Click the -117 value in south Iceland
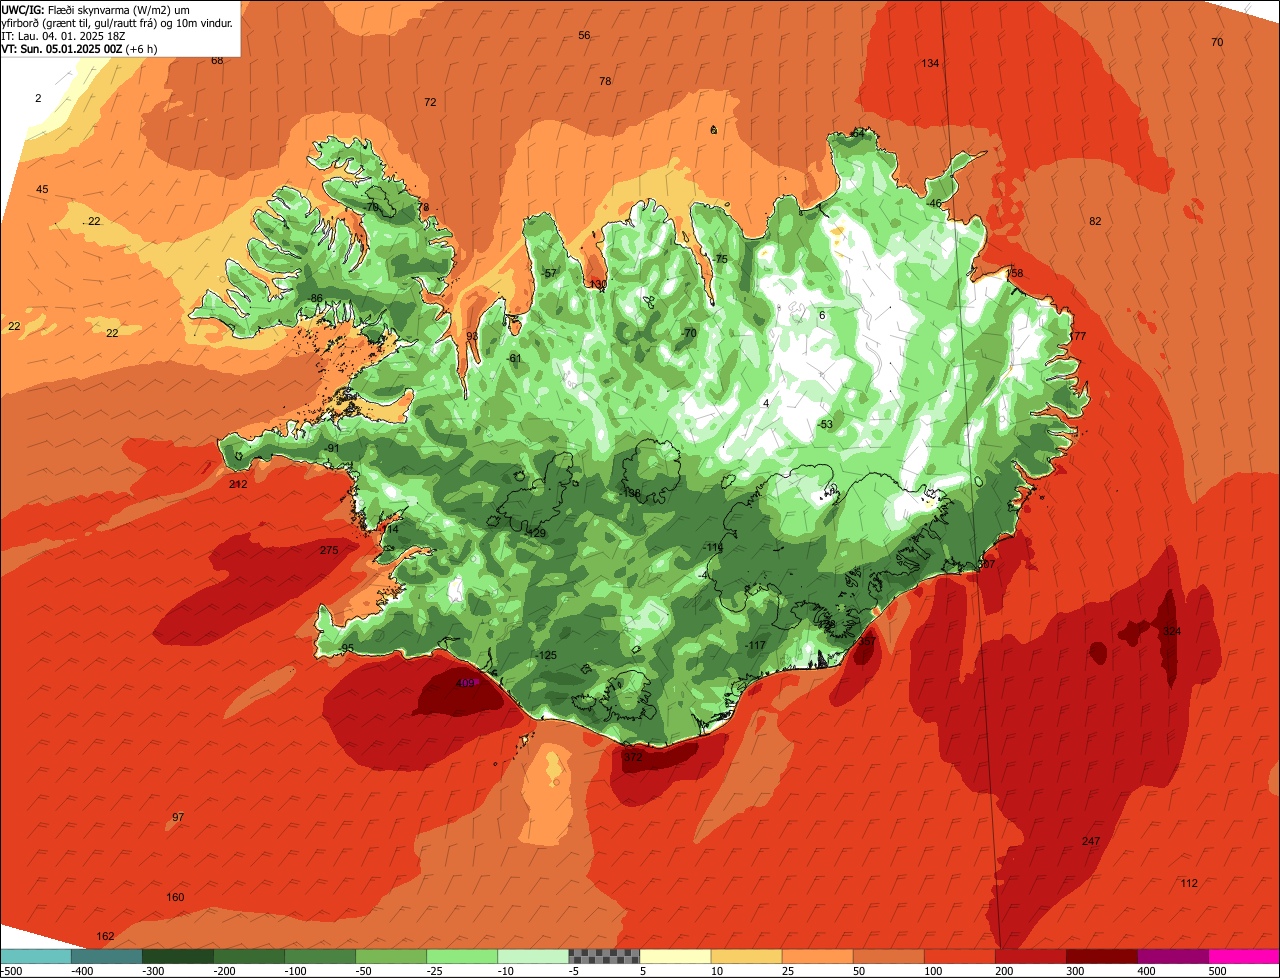1280x978 pixels. (756, 645)
